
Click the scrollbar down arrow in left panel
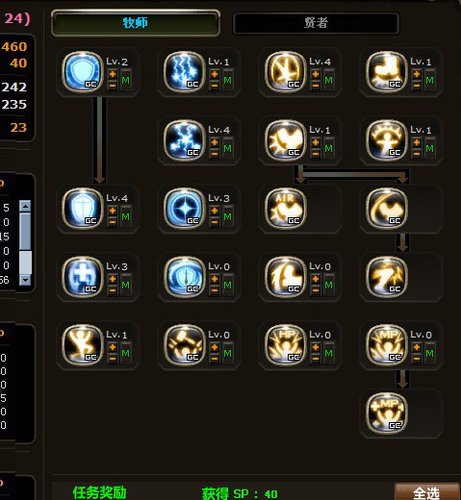click(25, 280)
